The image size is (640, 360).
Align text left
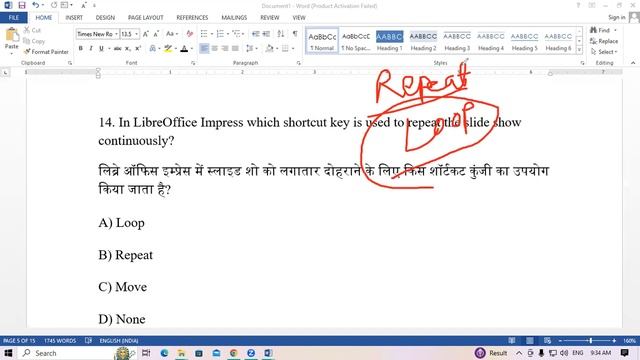tap(204, 49)
